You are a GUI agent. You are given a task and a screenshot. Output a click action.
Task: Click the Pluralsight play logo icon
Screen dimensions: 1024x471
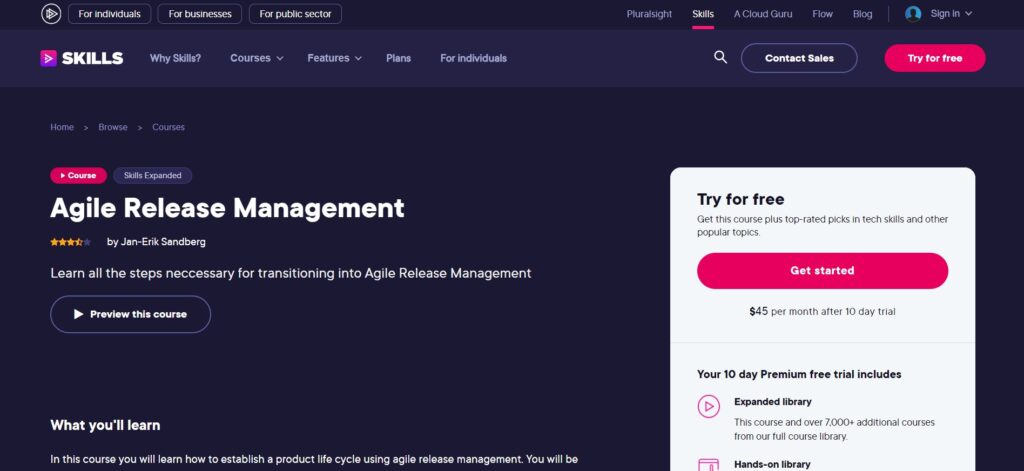pyautogui.click(x=51, y=14)
